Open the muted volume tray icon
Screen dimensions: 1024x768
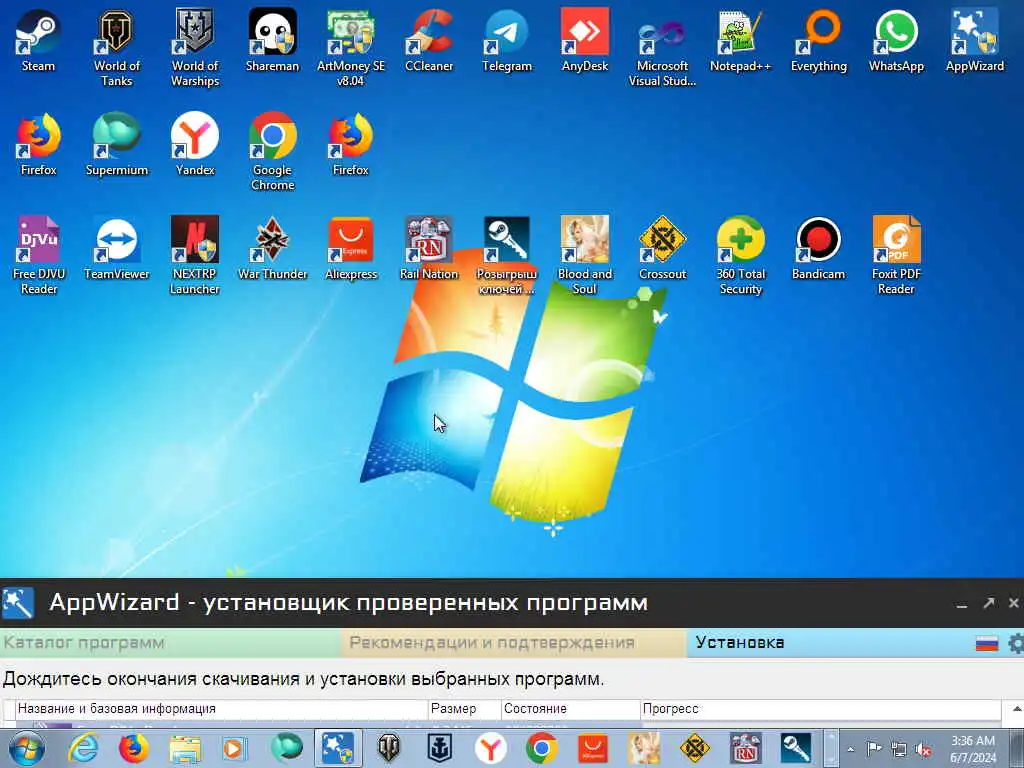click(923, 749)
